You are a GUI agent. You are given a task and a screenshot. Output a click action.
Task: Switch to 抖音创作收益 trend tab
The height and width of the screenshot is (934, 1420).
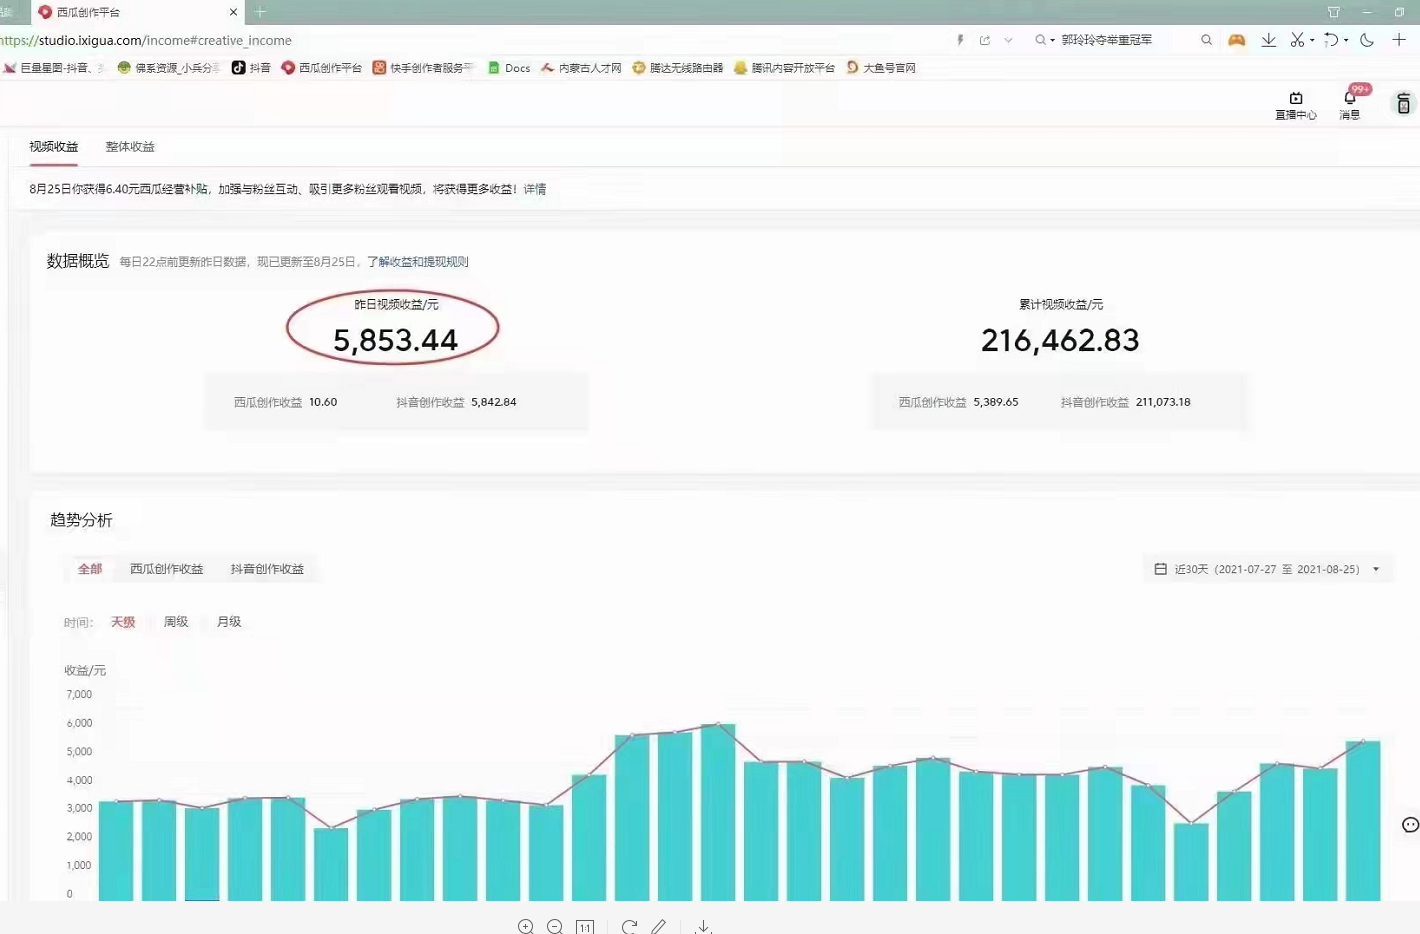(267, 569)
